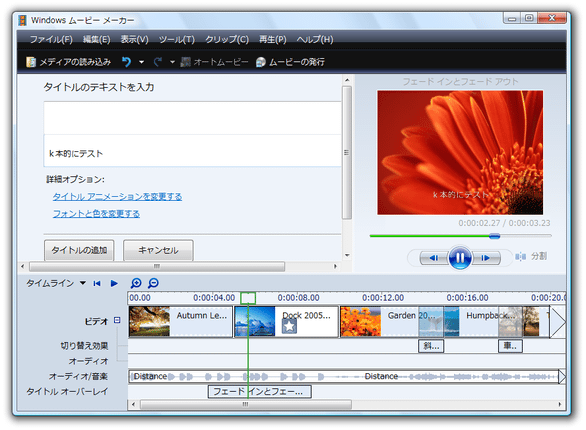Click the preview monitor flower image
The image size is (586, 430).
click(x=460, y=152)
